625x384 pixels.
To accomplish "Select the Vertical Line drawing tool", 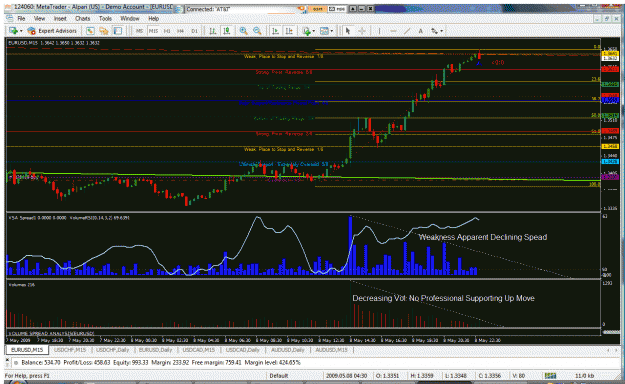I will [379, 31].
